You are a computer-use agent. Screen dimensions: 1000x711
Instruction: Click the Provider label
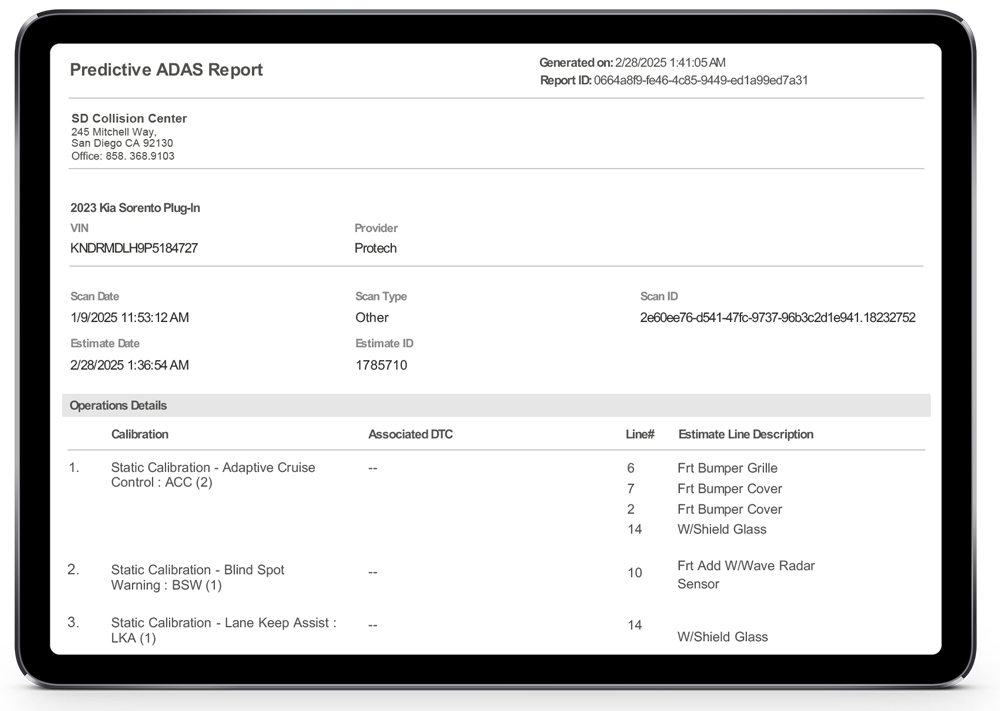coord(376,228)
